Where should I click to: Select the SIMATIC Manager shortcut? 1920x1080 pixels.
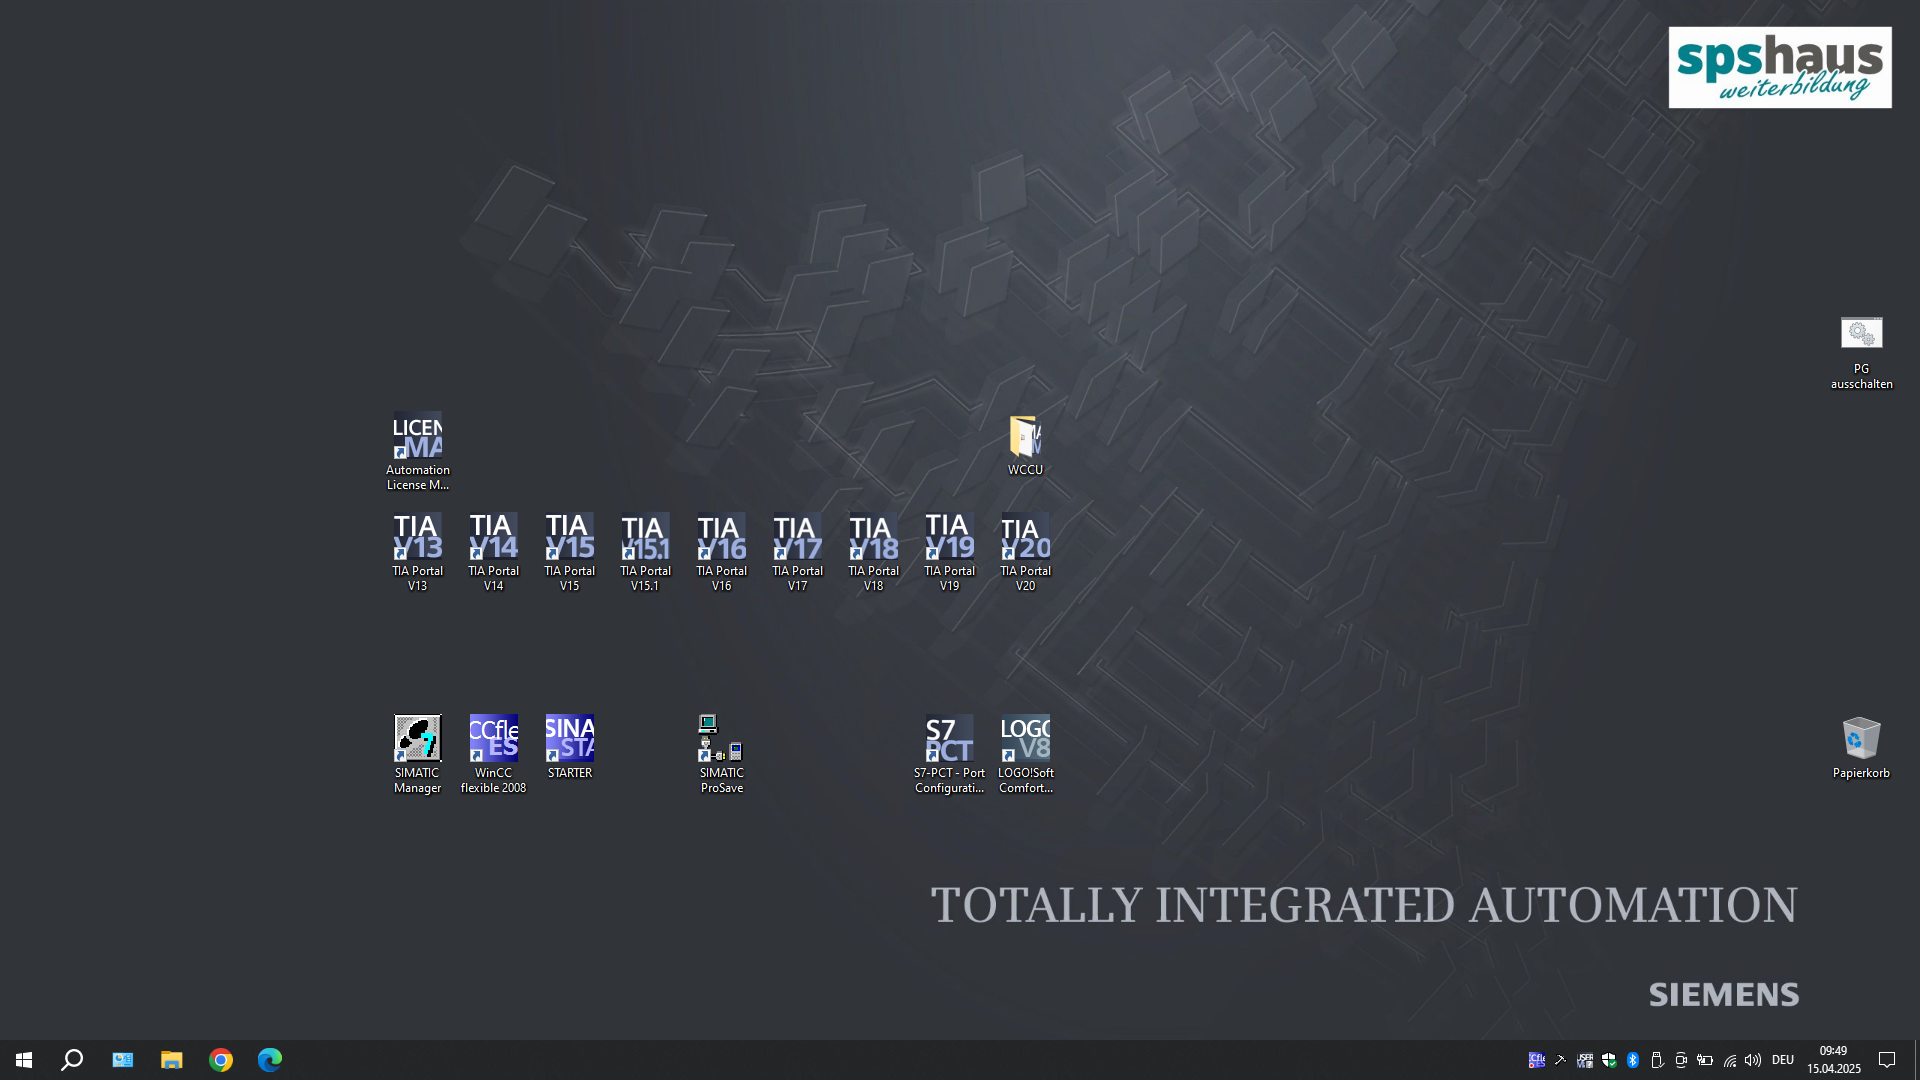(x=417, y=754)
